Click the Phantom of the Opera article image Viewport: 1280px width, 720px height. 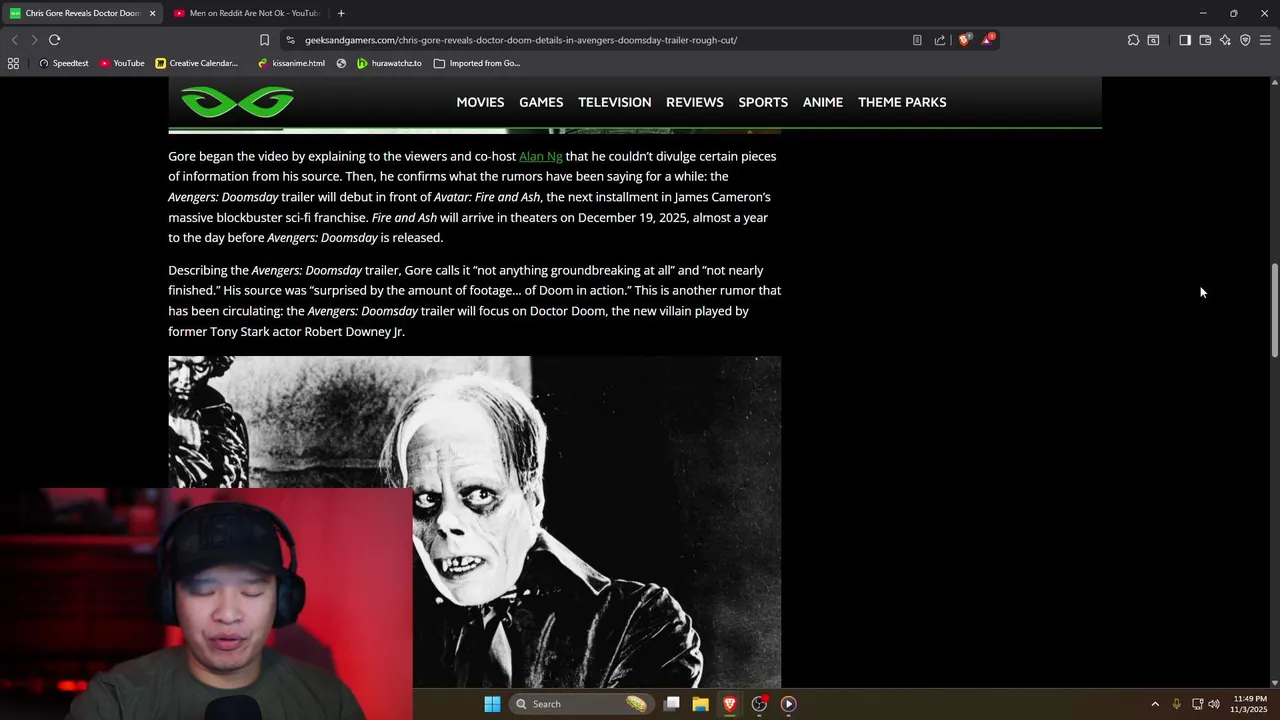coord(474,521)
